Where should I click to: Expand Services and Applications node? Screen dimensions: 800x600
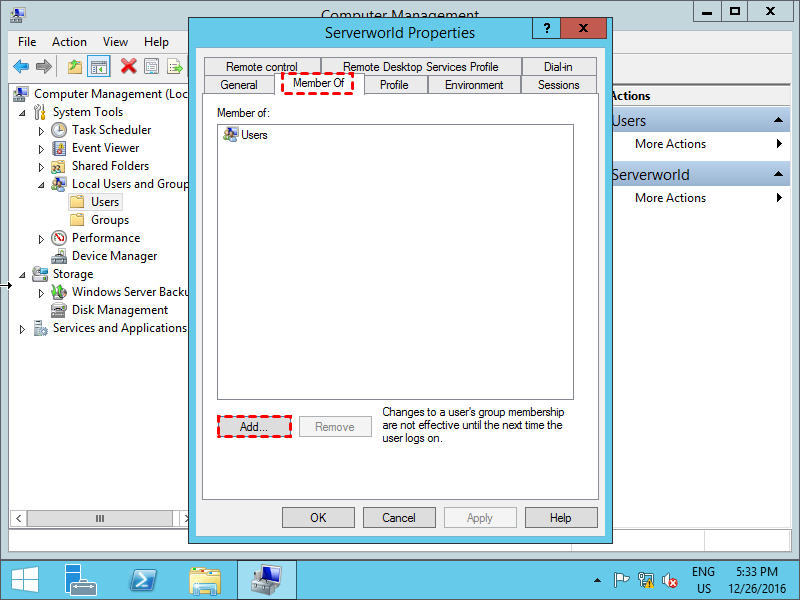pos(22,329)
